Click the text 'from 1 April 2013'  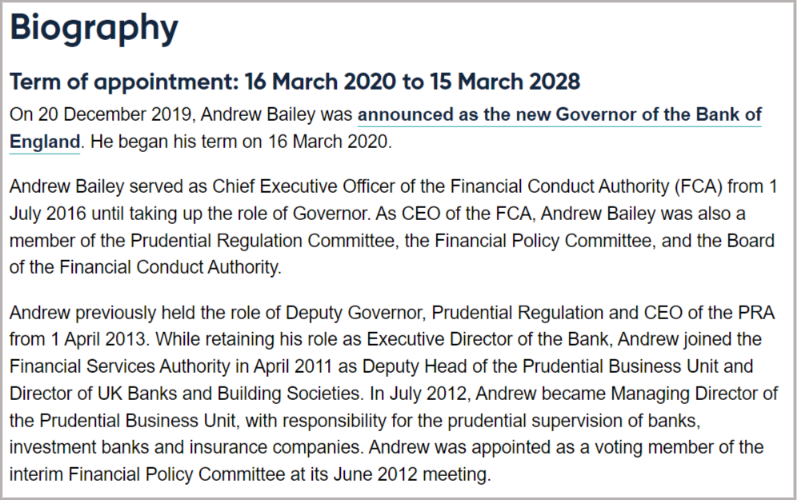tap(77, 339)
